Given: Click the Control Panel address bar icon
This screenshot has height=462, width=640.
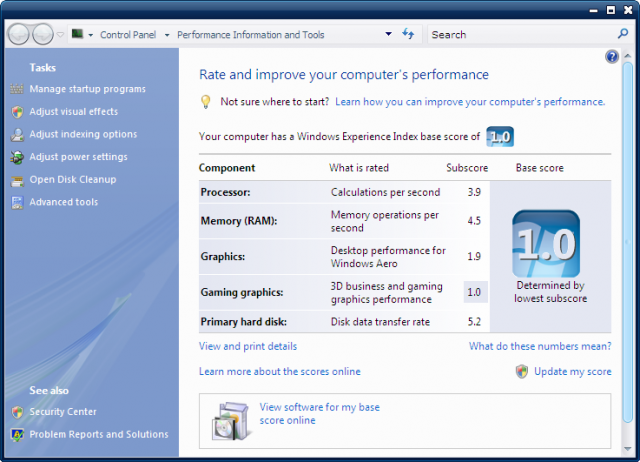Looking at the screenshot, I should (x=77, y=34).
